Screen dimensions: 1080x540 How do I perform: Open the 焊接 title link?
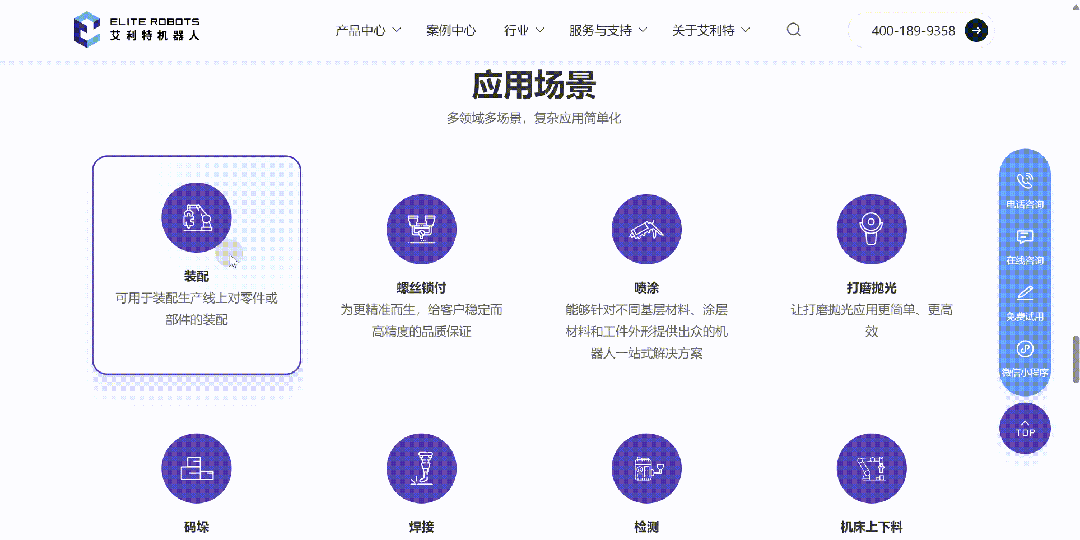coord(422,528)
